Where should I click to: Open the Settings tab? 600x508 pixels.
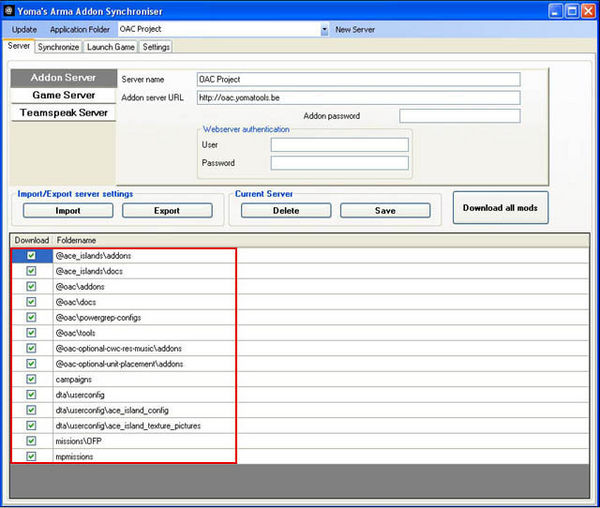pyautogui.click(x=156, y=47)
